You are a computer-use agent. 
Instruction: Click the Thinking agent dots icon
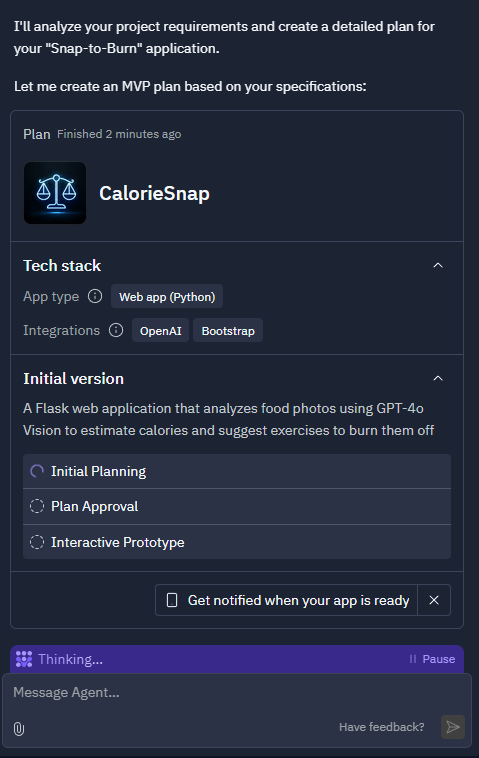[x=24, y=659]
